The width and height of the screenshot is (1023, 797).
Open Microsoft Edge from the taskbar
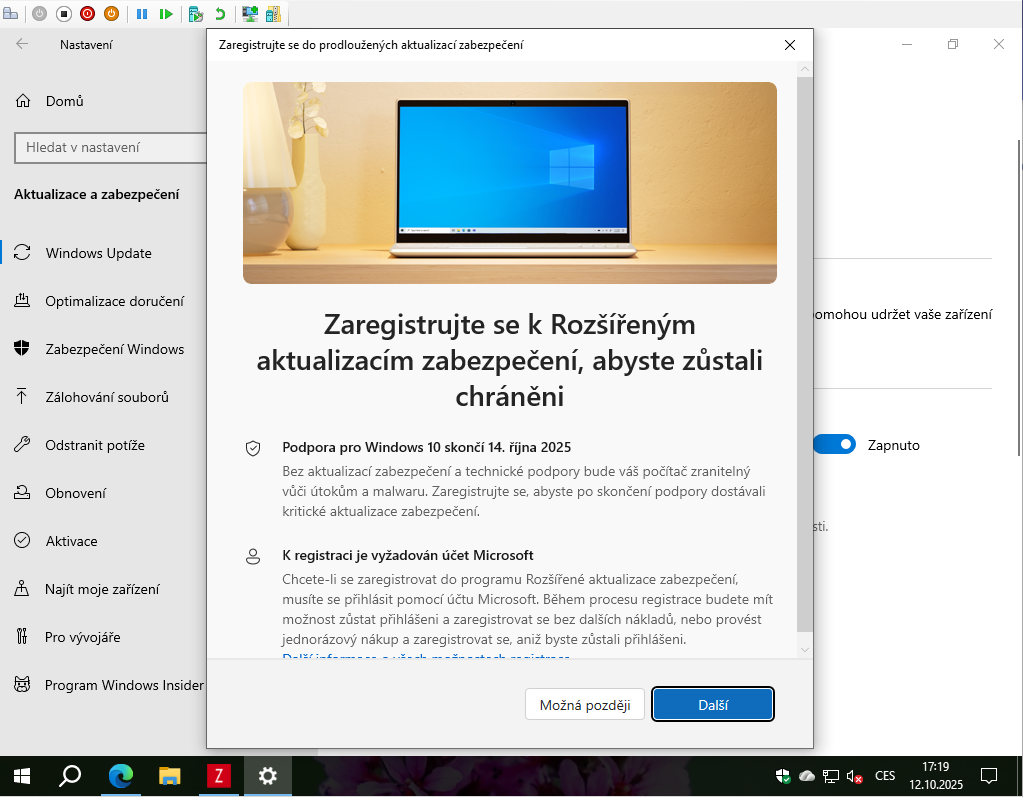[x=121, y=775]
